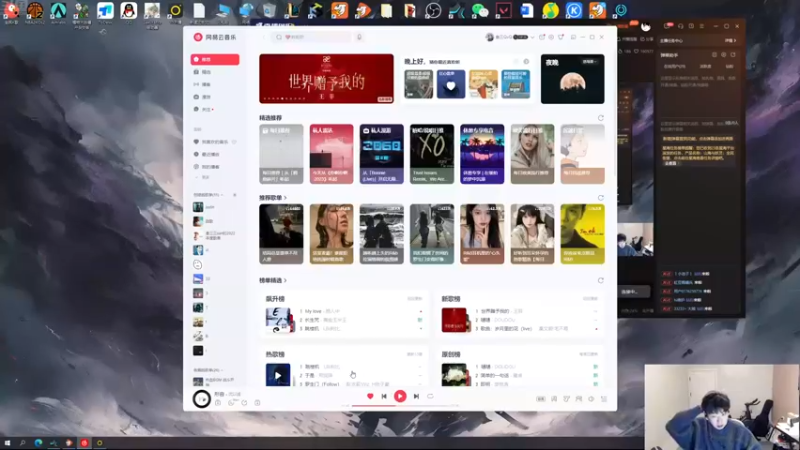Screen dimensions: 800x450
Task: Open the red banner 世界赠予我的
Action: tap(327, 79)
